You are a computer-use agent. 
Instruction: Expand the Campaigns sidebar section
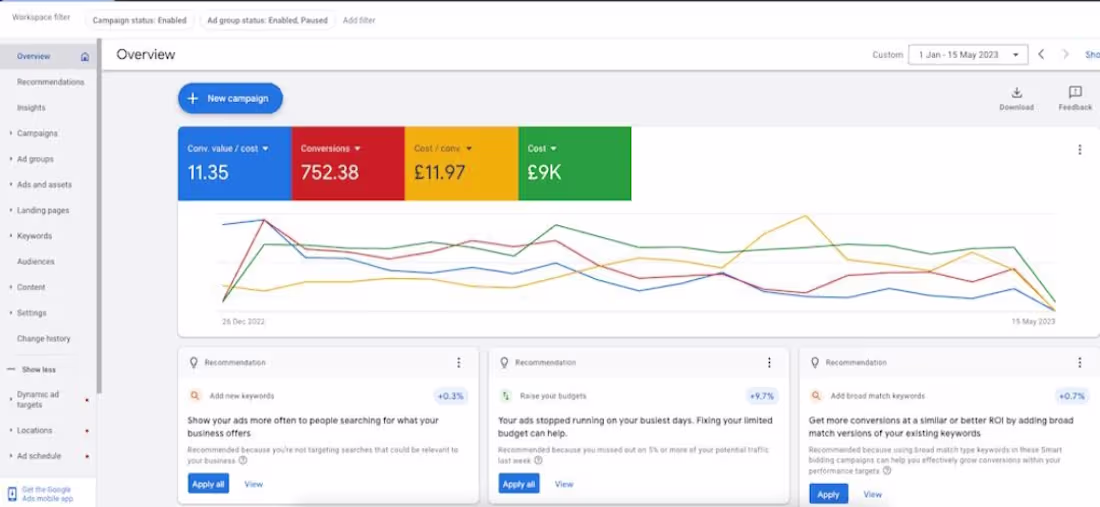[37, 133]
